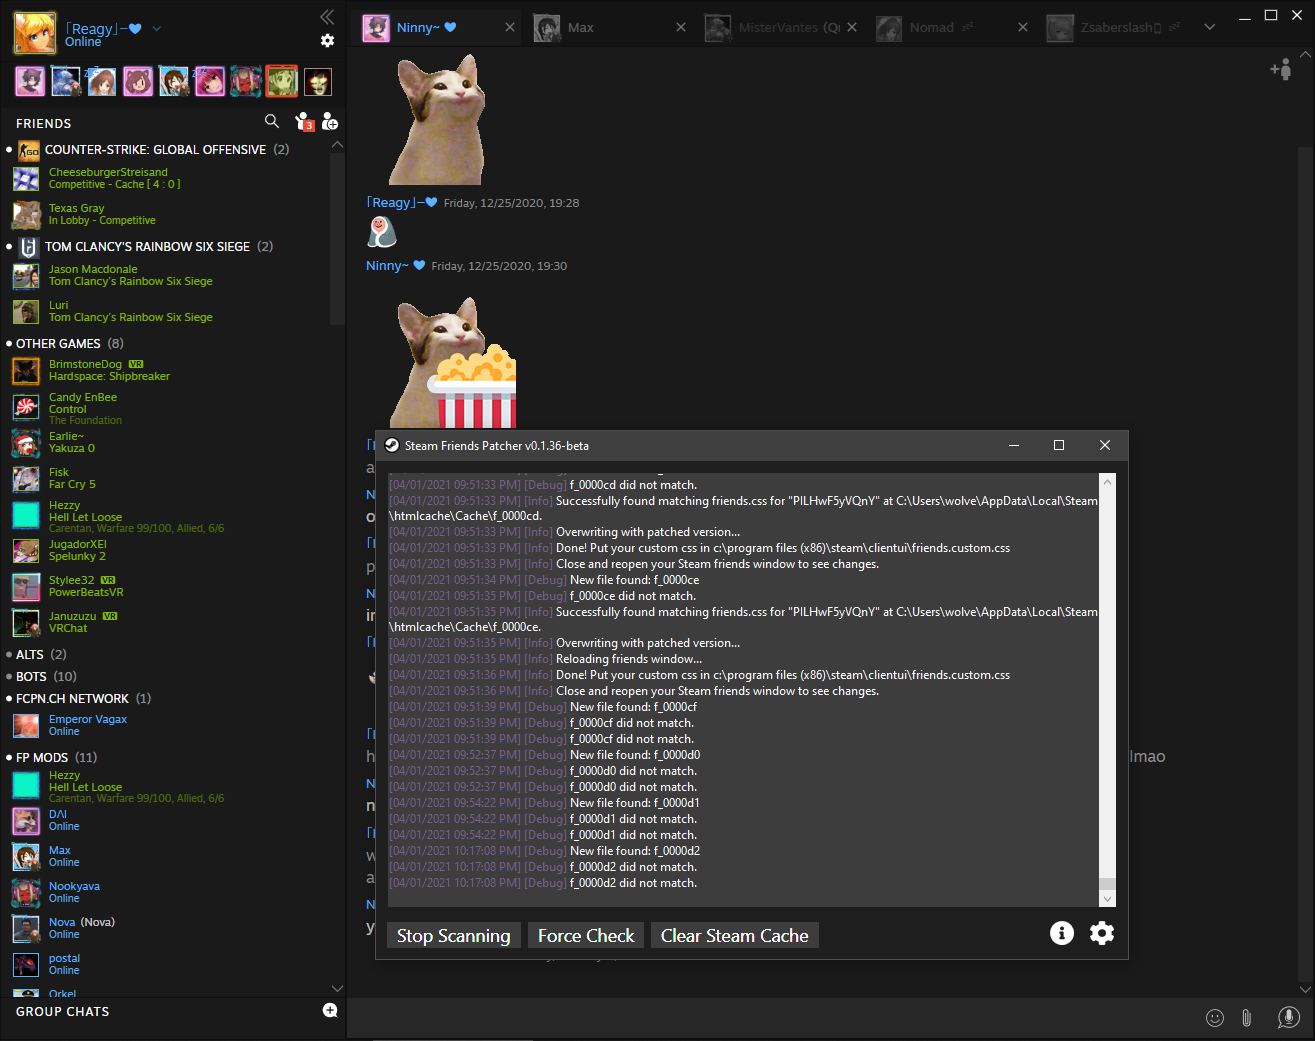
Task: Click Rainbow Six Siege game icon
Action: (29, 247)
